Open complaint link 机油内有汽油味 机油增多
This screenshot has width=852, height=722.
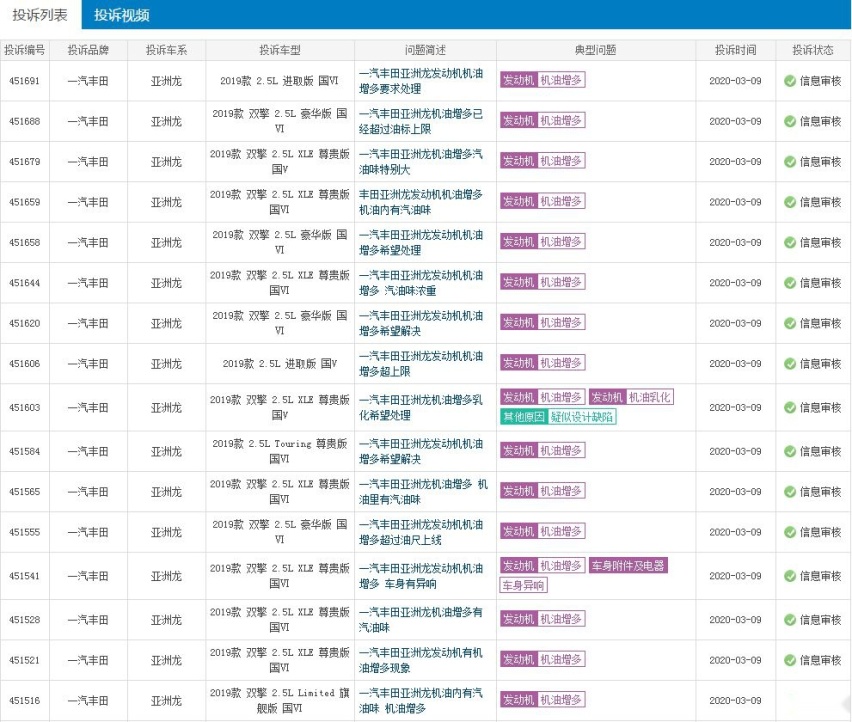[421, 700]
